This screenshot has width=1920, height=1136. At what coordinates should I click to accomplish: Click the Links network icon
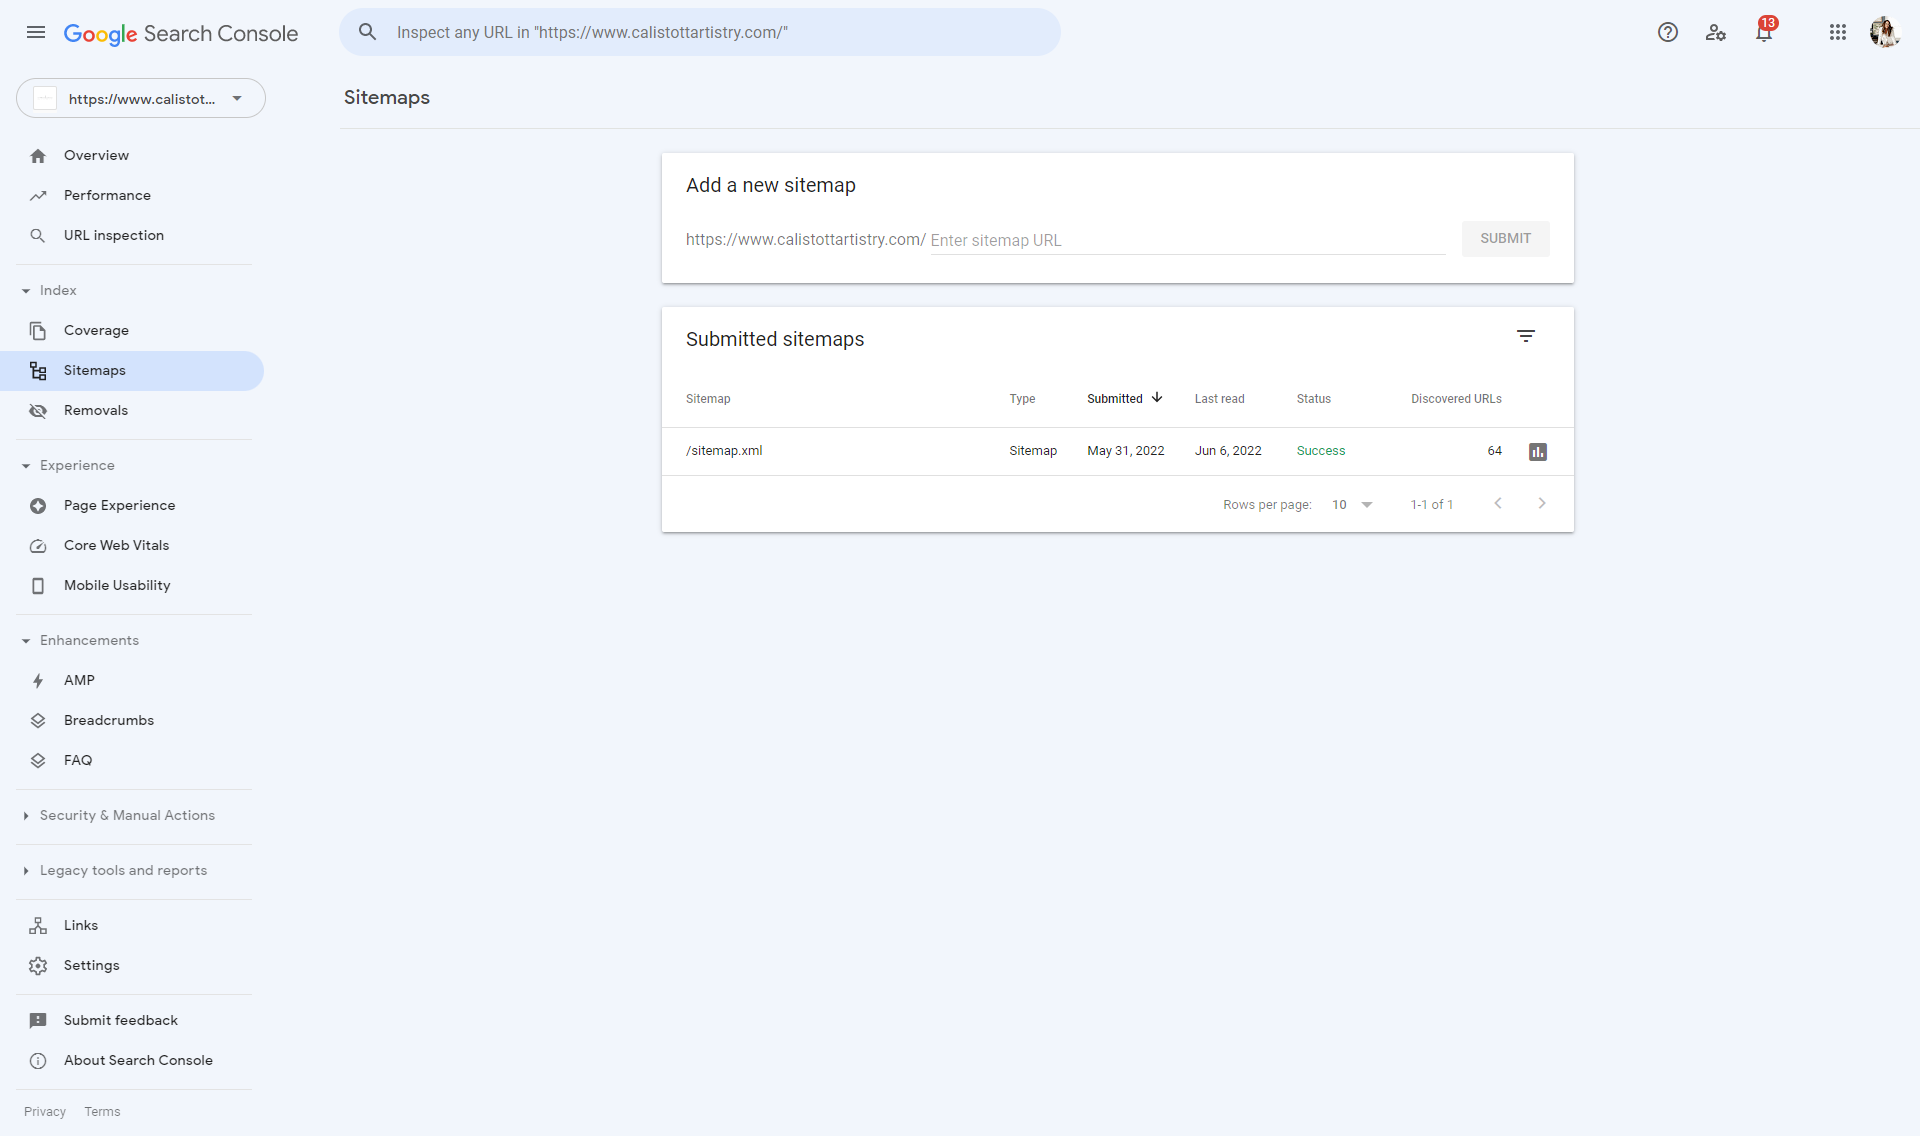pos(38,926)
